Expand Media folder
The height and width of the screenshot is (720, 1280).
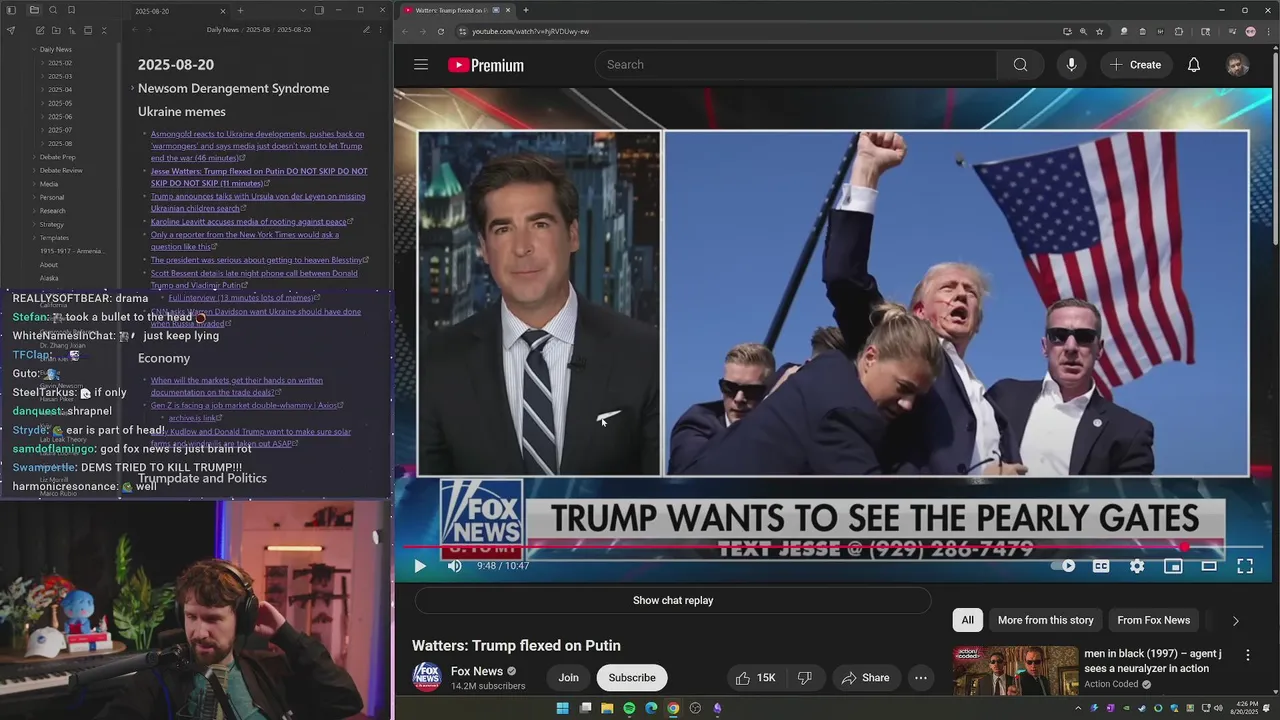(x=34, y=184)
